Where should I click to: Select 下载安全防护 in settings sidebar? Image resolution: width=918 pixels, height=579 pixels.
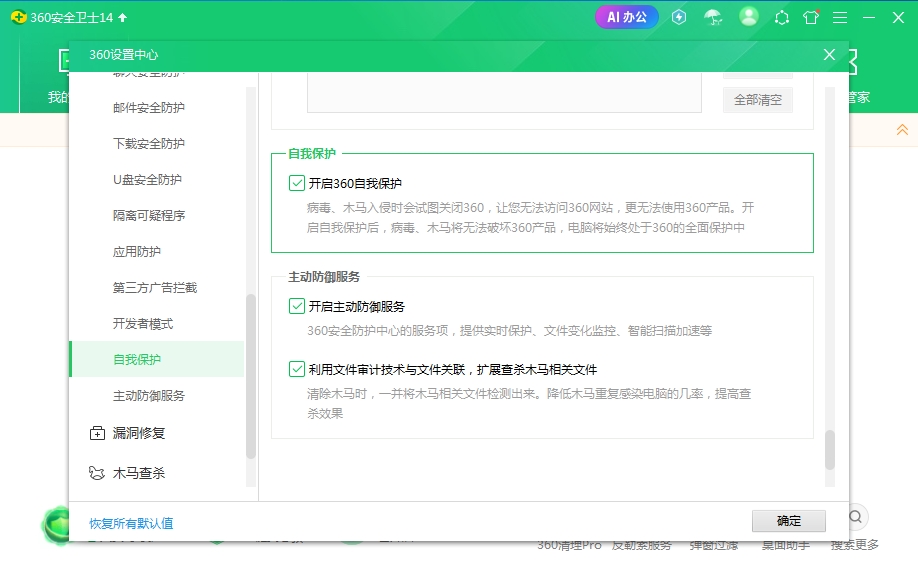[x=149, y=143]
